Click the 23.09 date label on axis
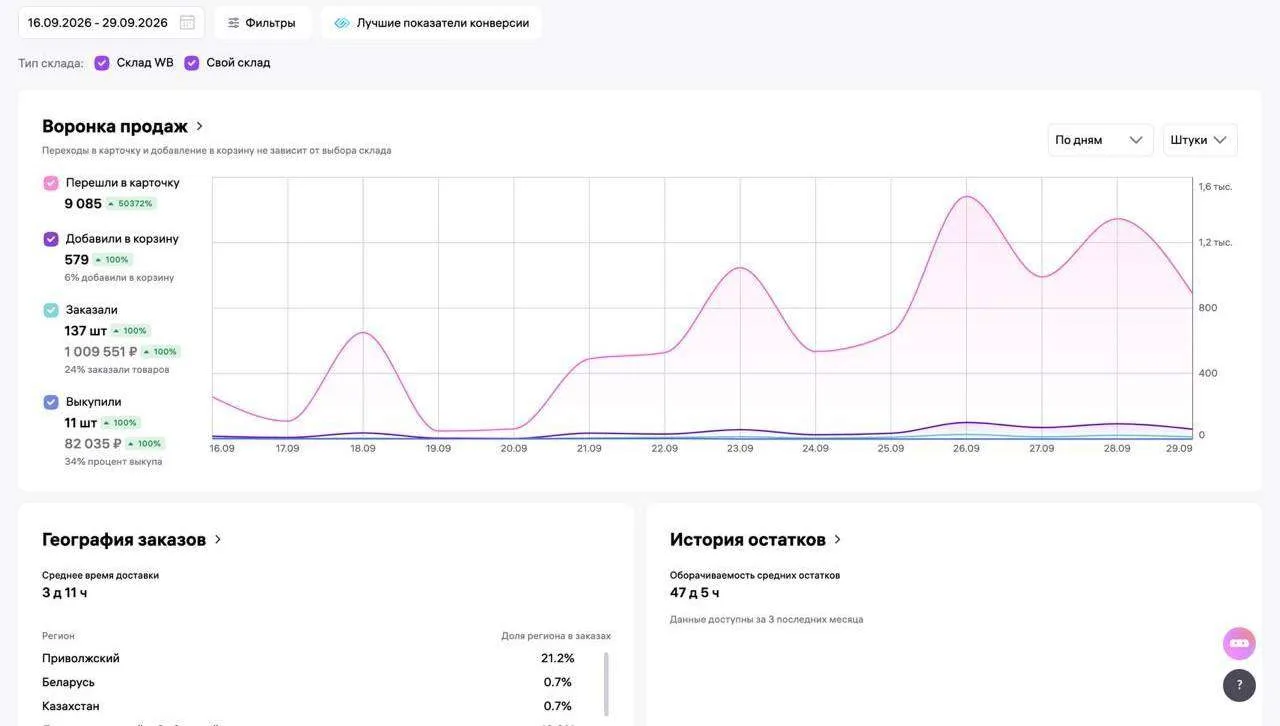The width and height of the screenshot is (1280, 726). (x=740, y=449)
